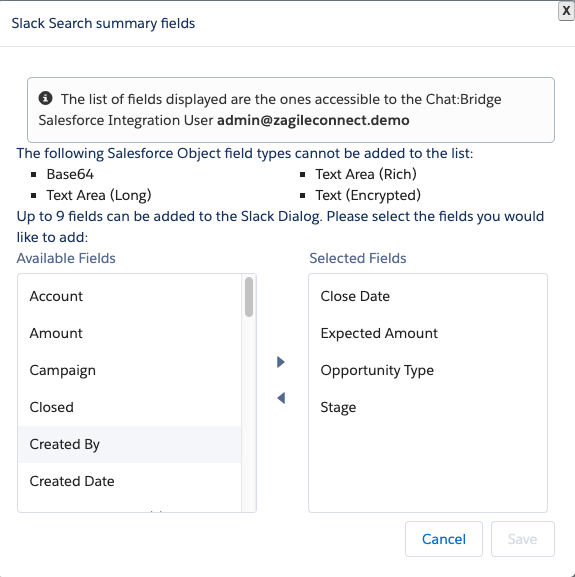The height and width of the screenshot is (577, 575).
Task: Click empty area of Selected Fields list
Action: point(428,467)
